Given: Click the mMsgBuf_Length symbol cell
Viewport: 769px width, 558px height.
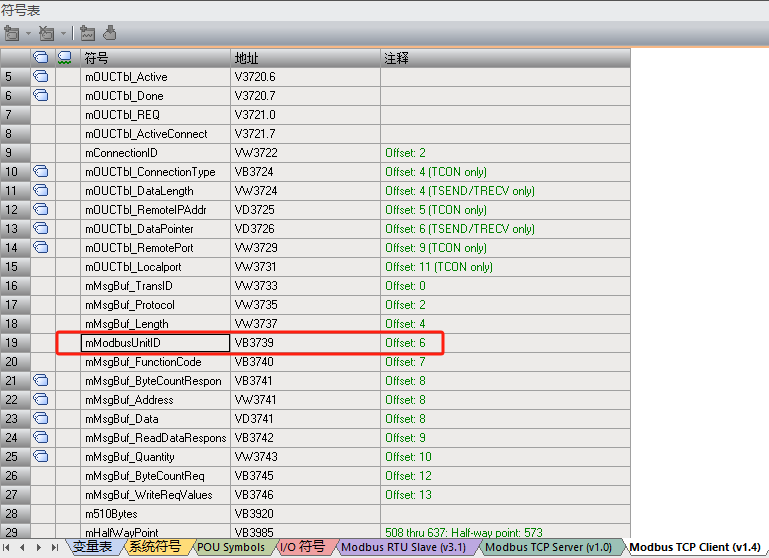Looking at the screenshot, I should tap(155, 324).
